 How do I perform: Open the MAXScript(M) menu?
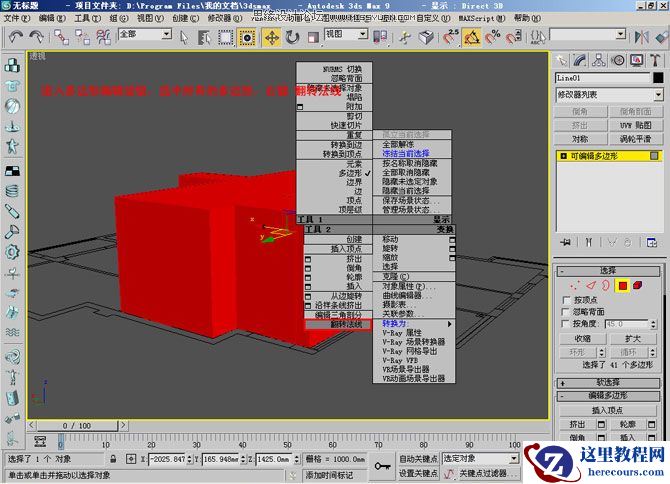(x=482, y=18)
